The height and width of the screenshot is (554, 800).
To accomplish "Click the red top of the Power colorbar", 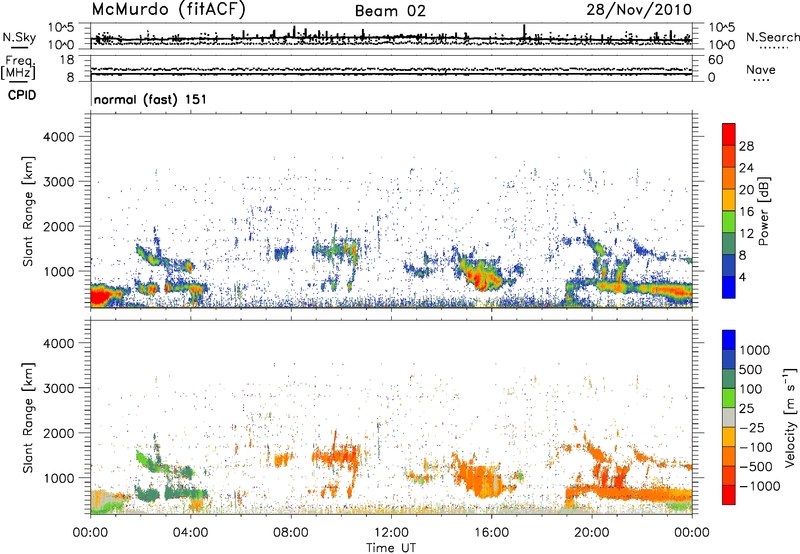I will pyautogui.click(x=729, y=134).
